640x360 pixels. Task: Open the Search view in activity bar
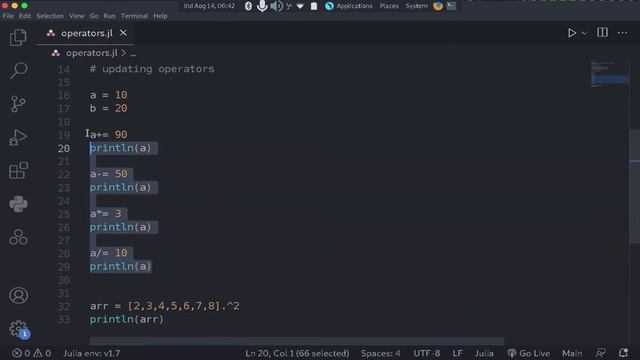click(x=18, y=71)
